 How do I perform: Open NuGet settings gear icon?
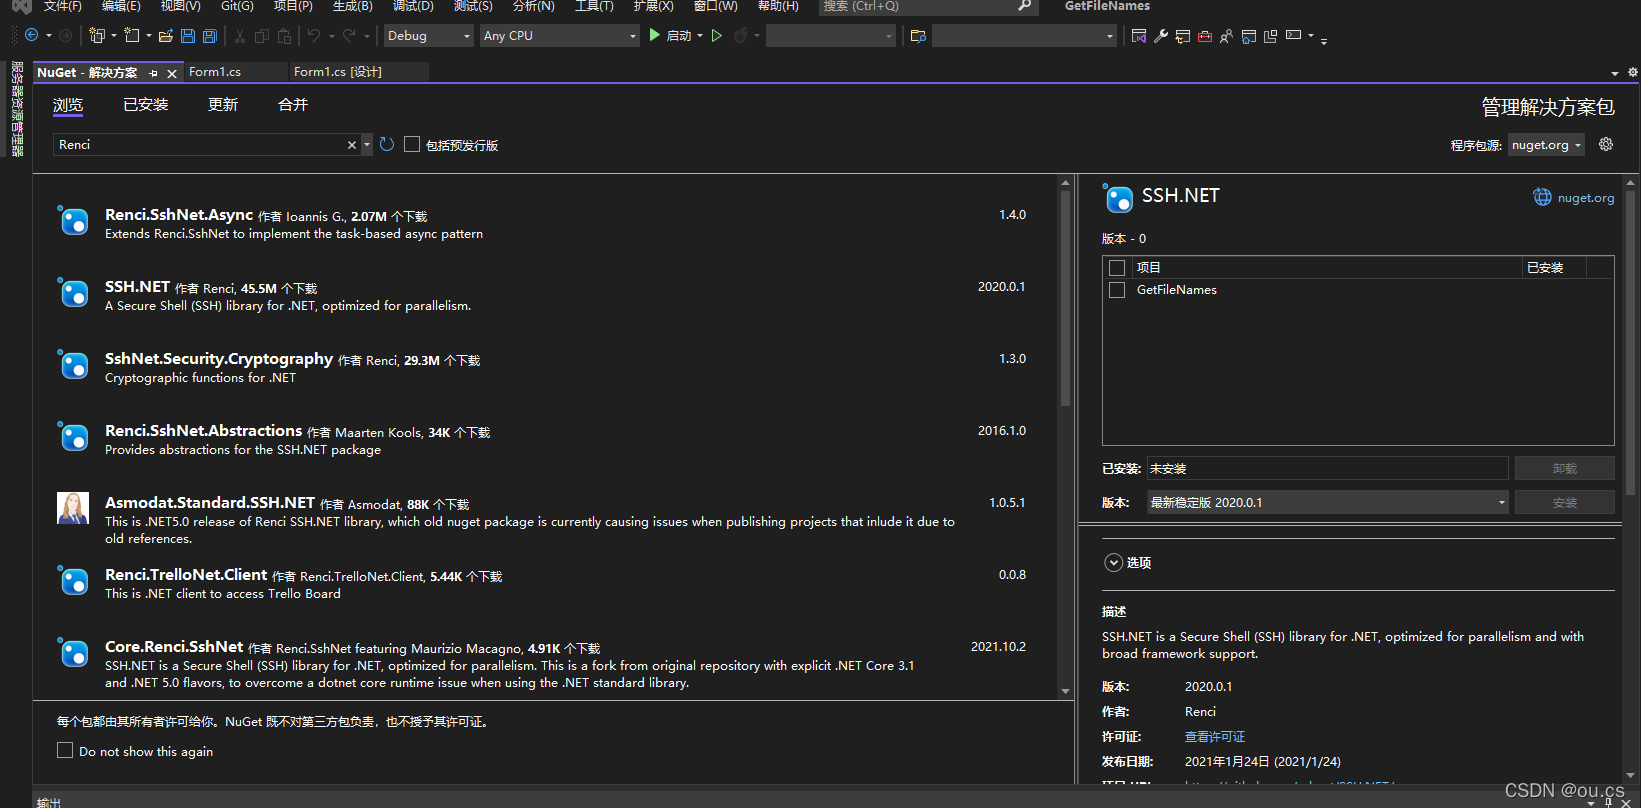pos(1606,144)
